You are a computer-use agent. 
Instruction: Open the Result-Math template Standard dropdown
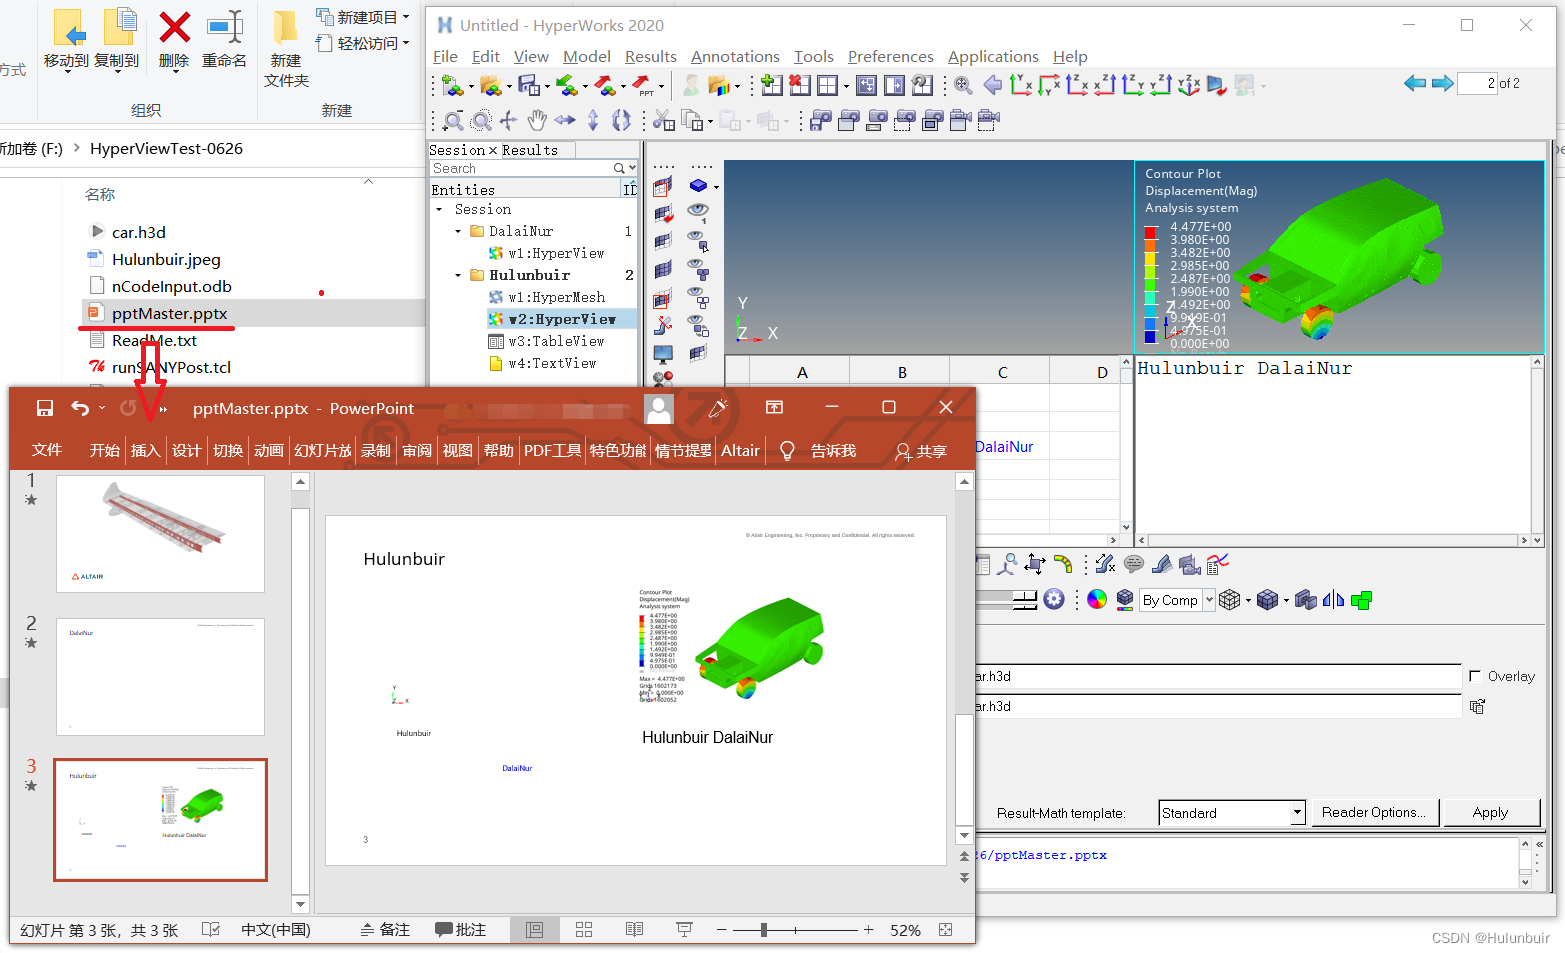click(1297, 813)
